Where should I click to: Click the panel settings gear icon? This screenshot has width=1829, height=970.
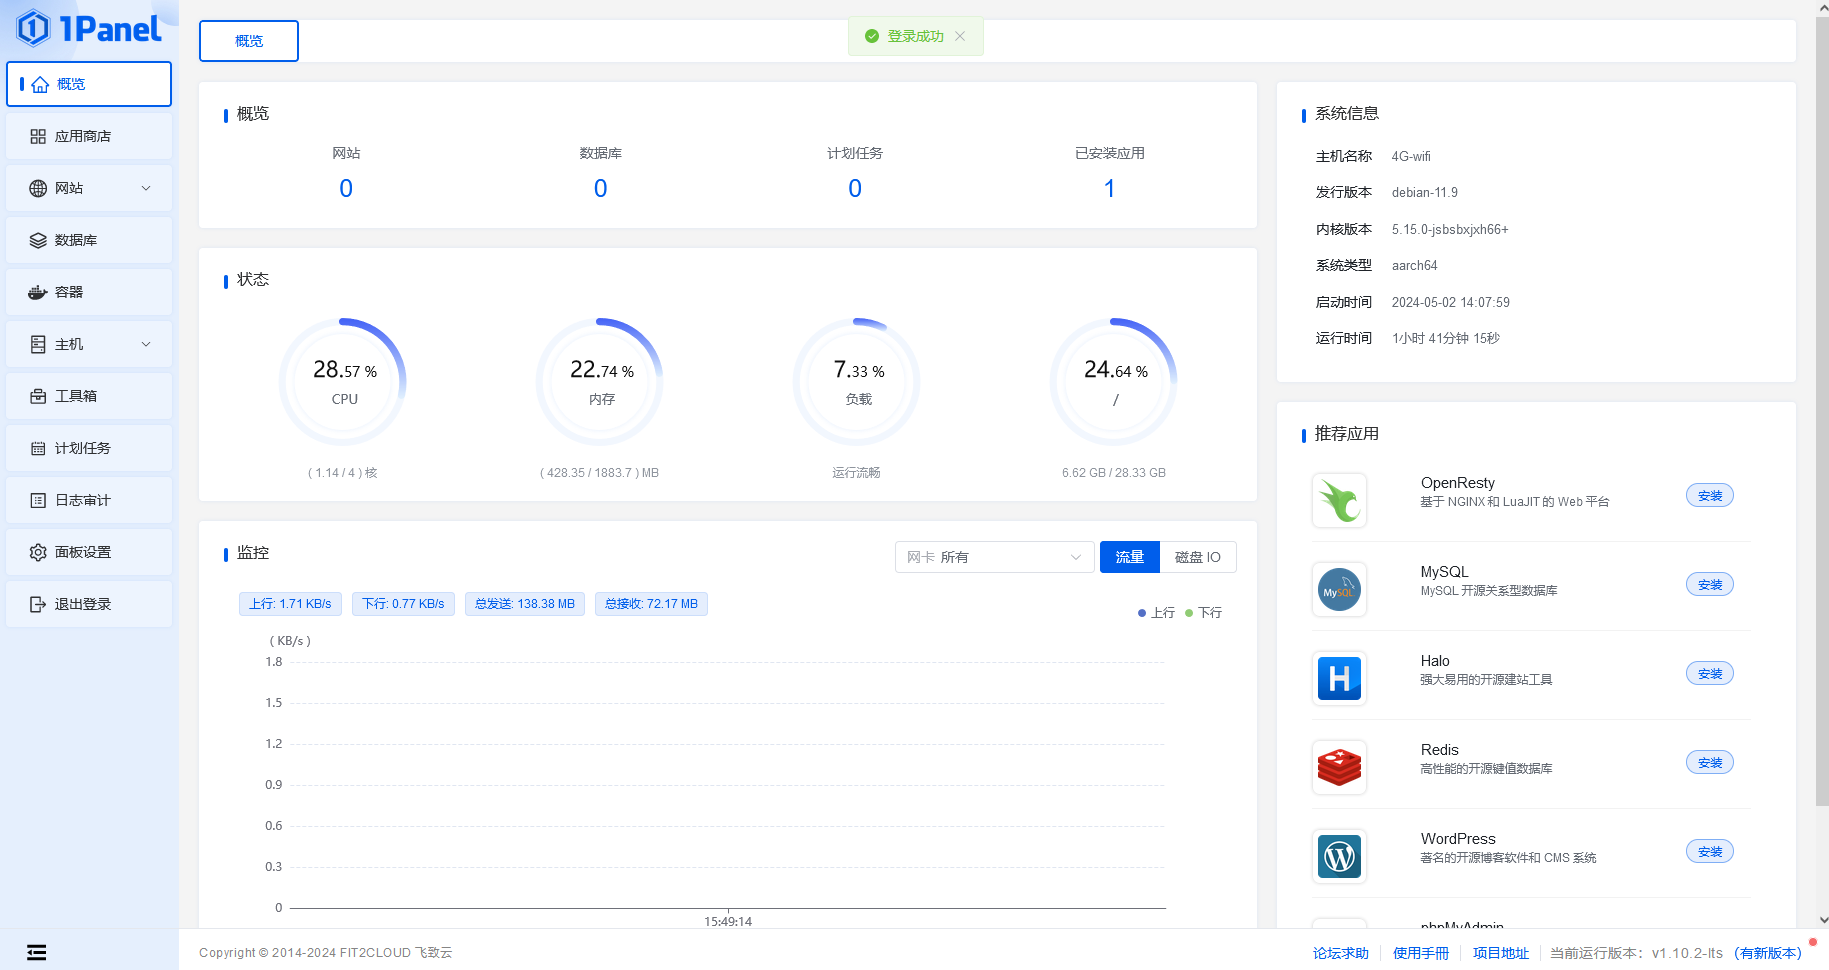[38, 553]
